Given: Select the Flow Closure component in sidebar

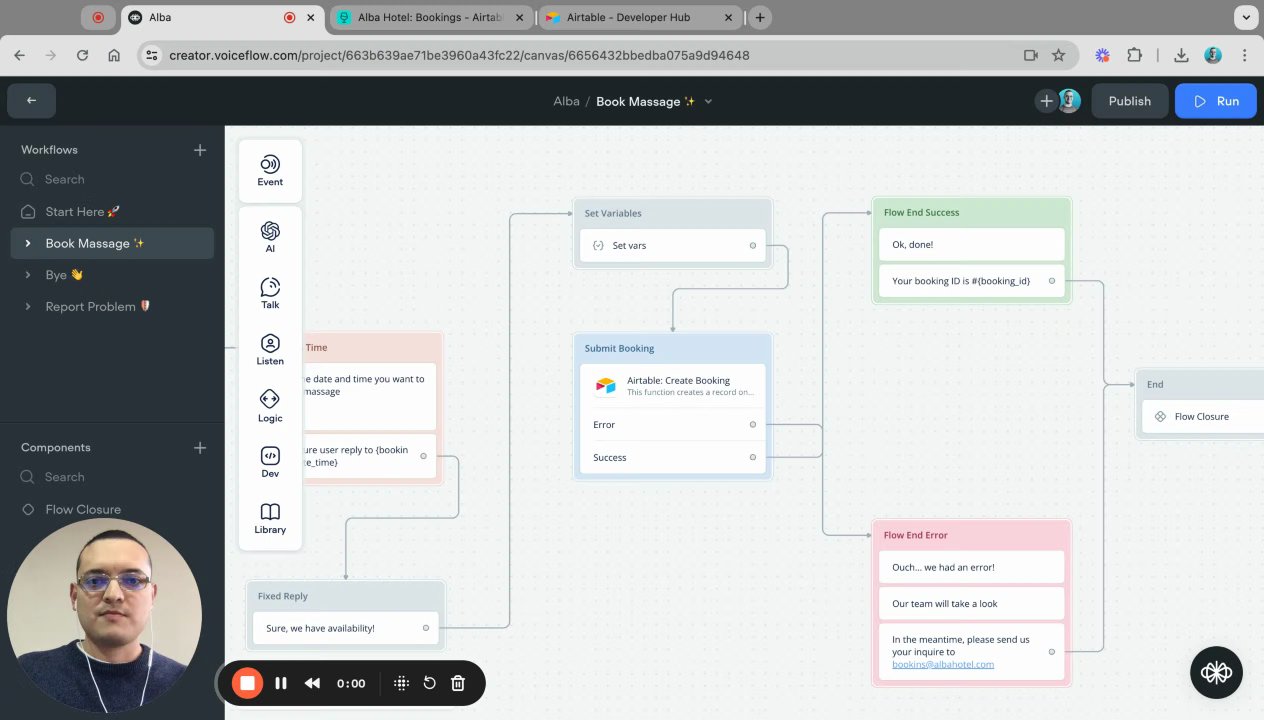Looking at the screenshot, I should point(112,510).
